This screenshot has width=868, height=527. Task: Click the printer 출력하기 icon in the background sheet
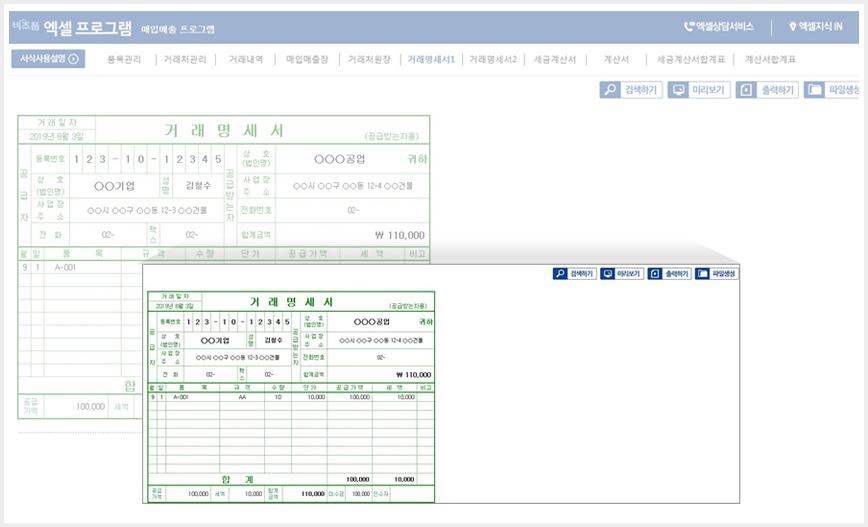click(746, 90)
